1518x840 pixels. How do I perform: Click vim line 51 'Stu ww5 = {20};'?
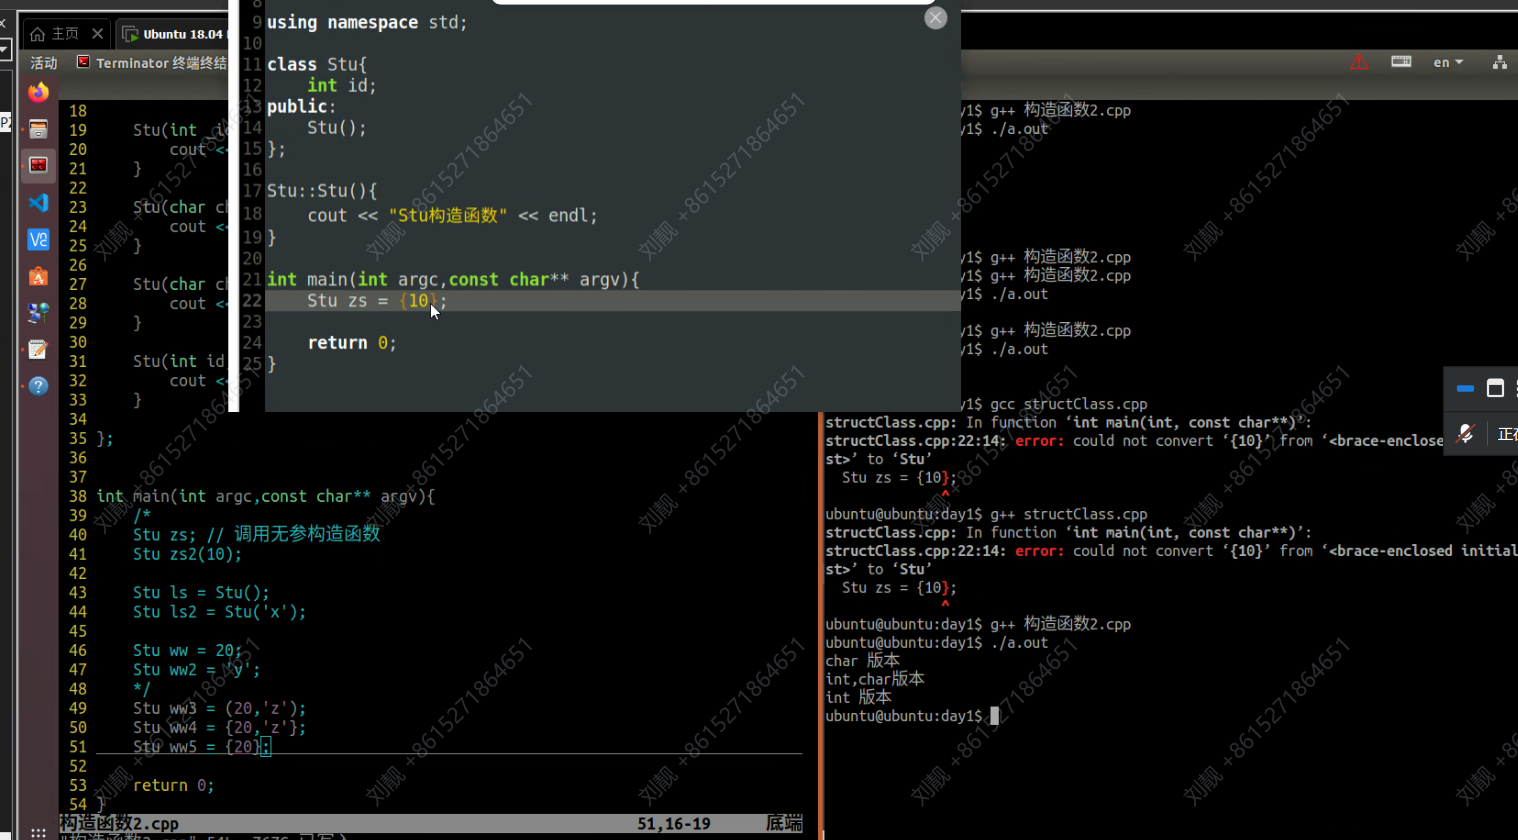coord(202,746)
